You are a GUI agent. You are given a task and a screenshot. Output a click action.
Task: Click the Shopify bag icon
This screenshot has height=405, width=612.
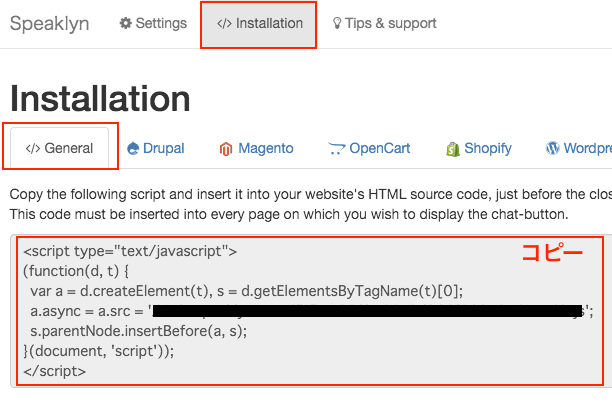(453, 149)
